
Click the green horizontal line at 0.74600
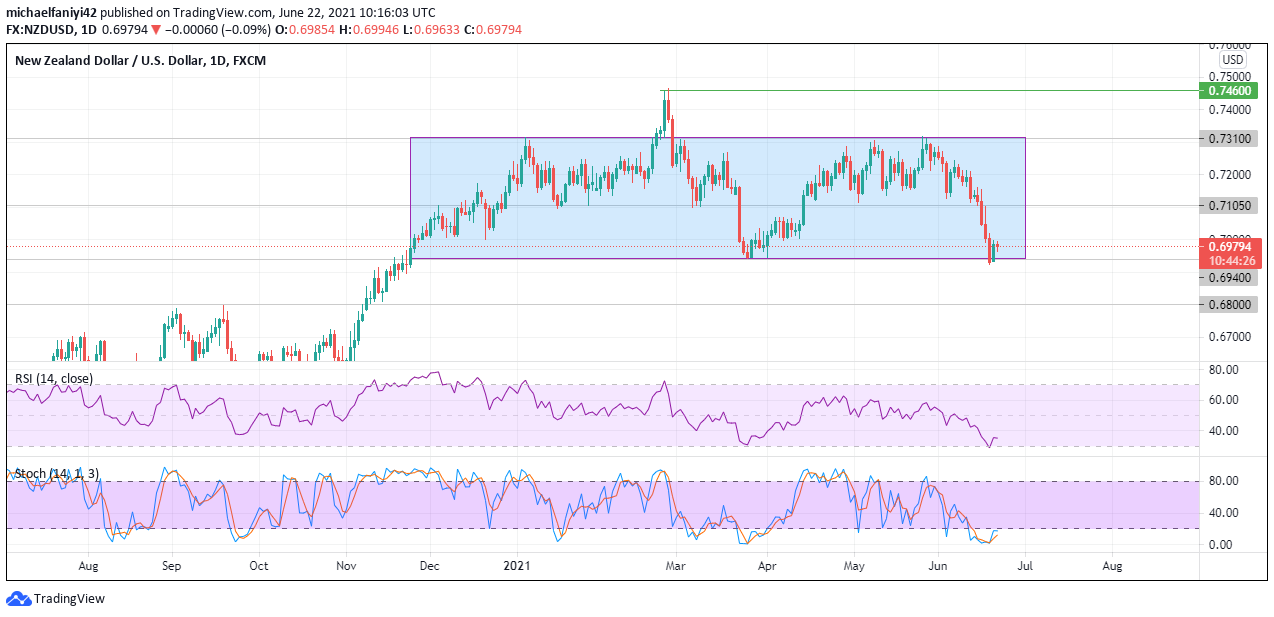click(x=930, y=90)
